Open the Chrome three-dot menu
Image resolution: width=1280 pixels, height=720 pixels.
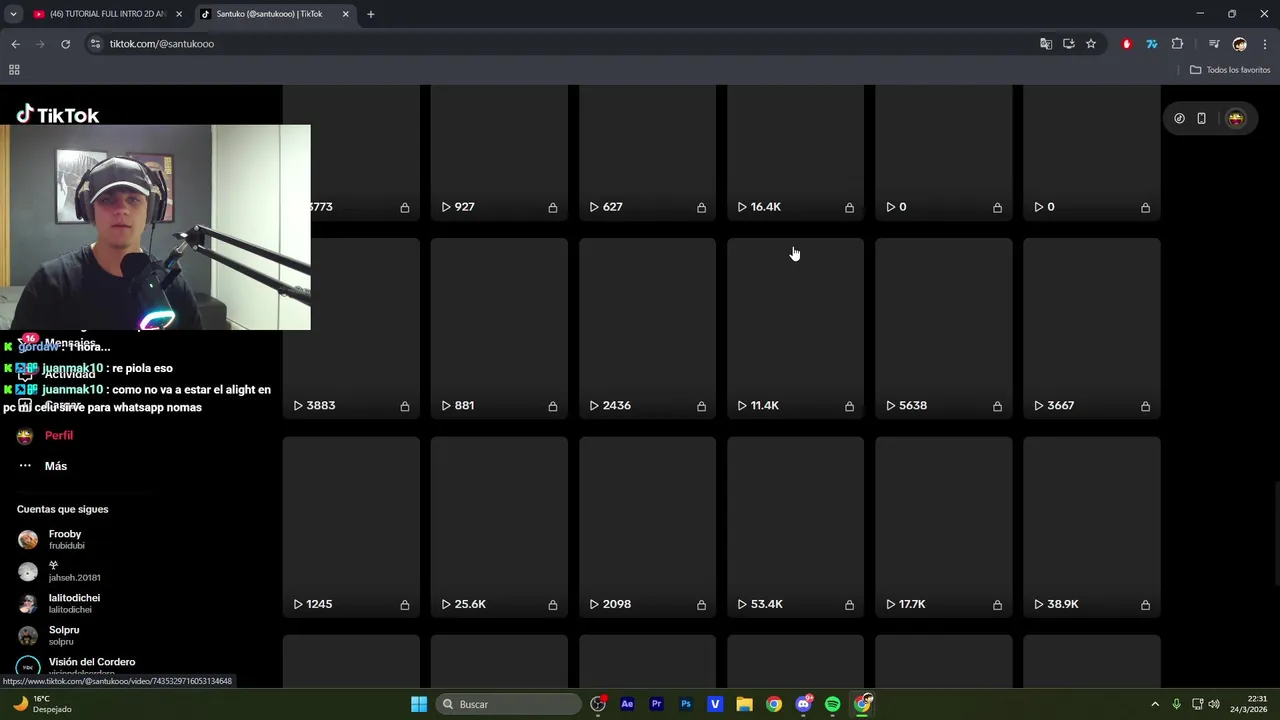[1265, 44]
